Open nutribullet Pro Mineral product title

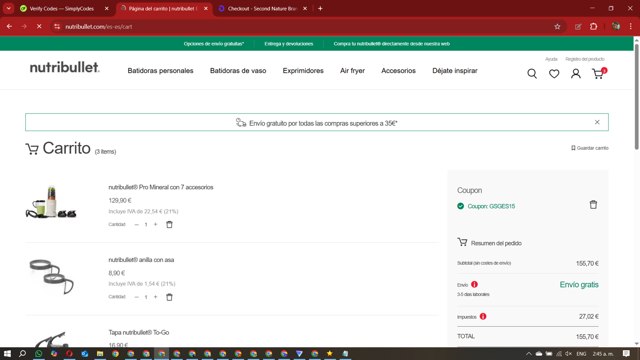pyautogui.click(x=161, y=187)
